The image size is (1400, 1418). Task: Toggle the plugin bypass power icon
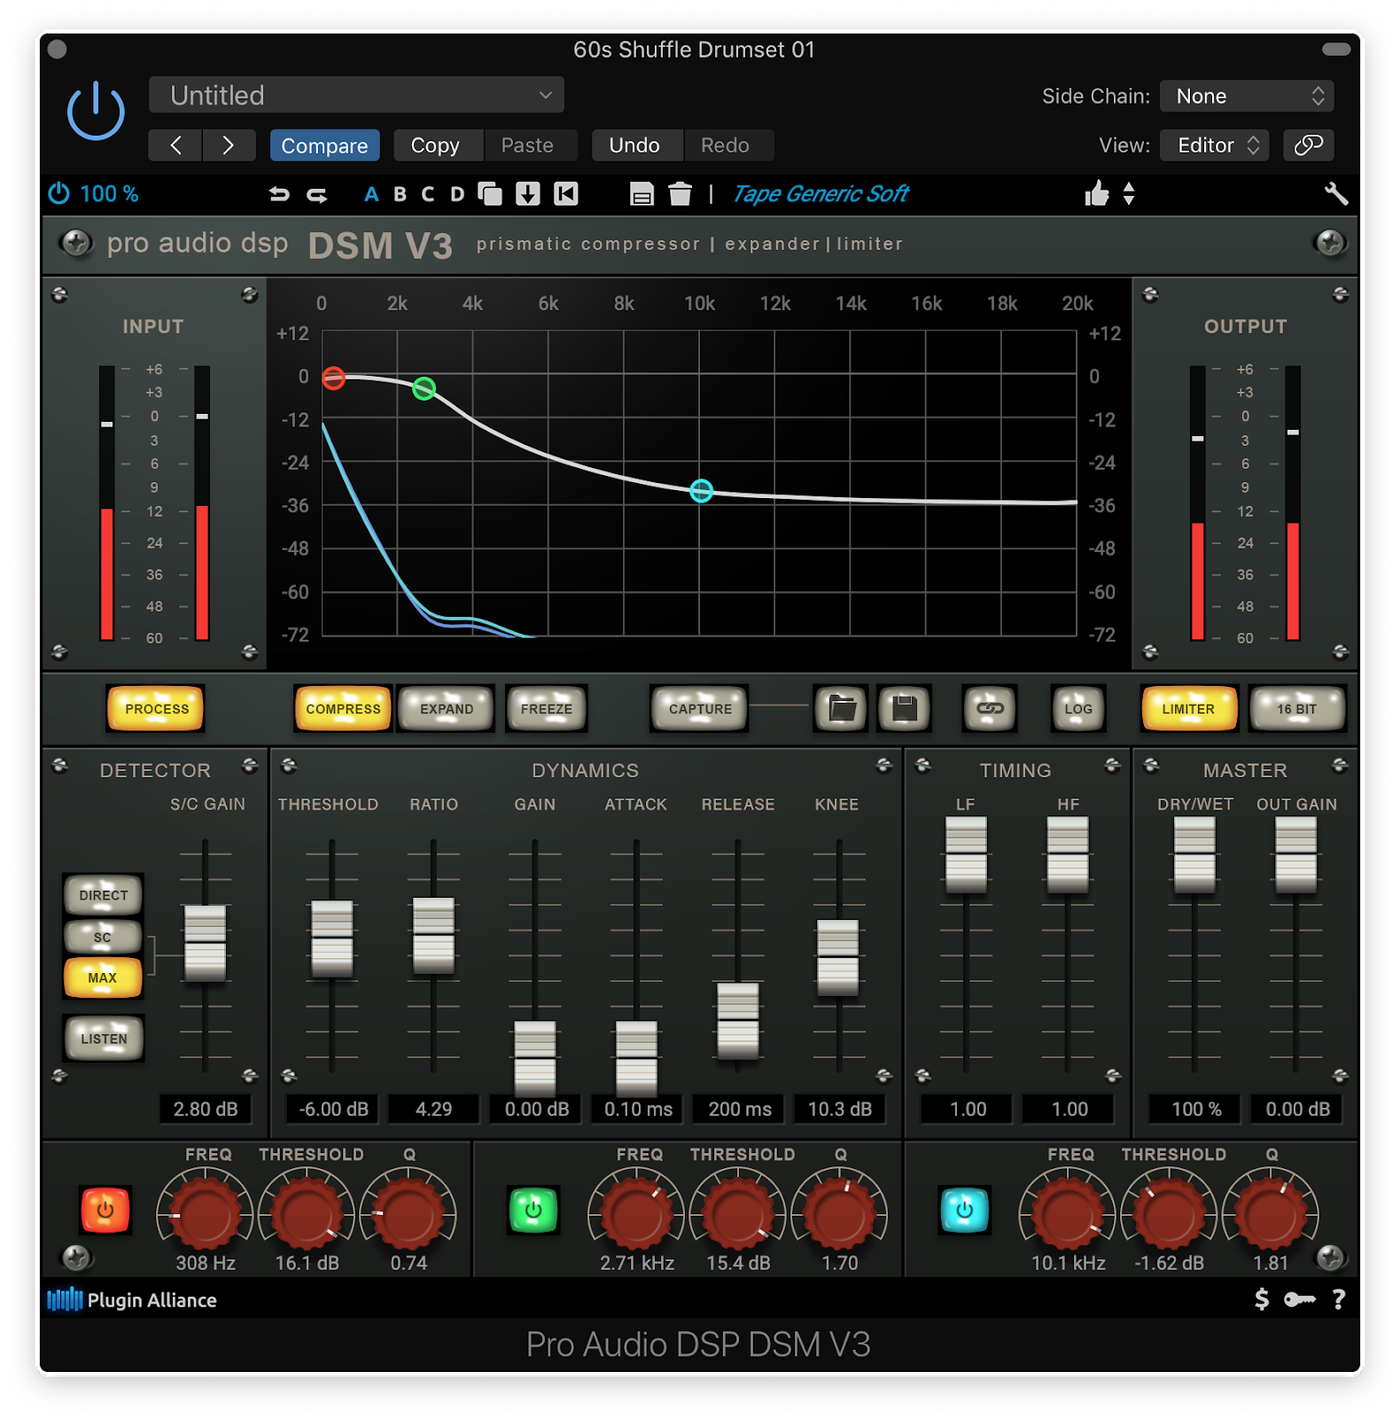coord(96,111)
